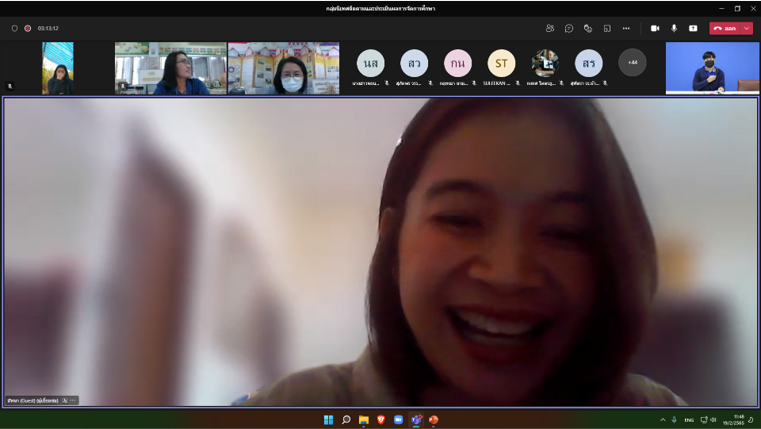Open Microsoft Teams from the taskbar

point(416,420)
